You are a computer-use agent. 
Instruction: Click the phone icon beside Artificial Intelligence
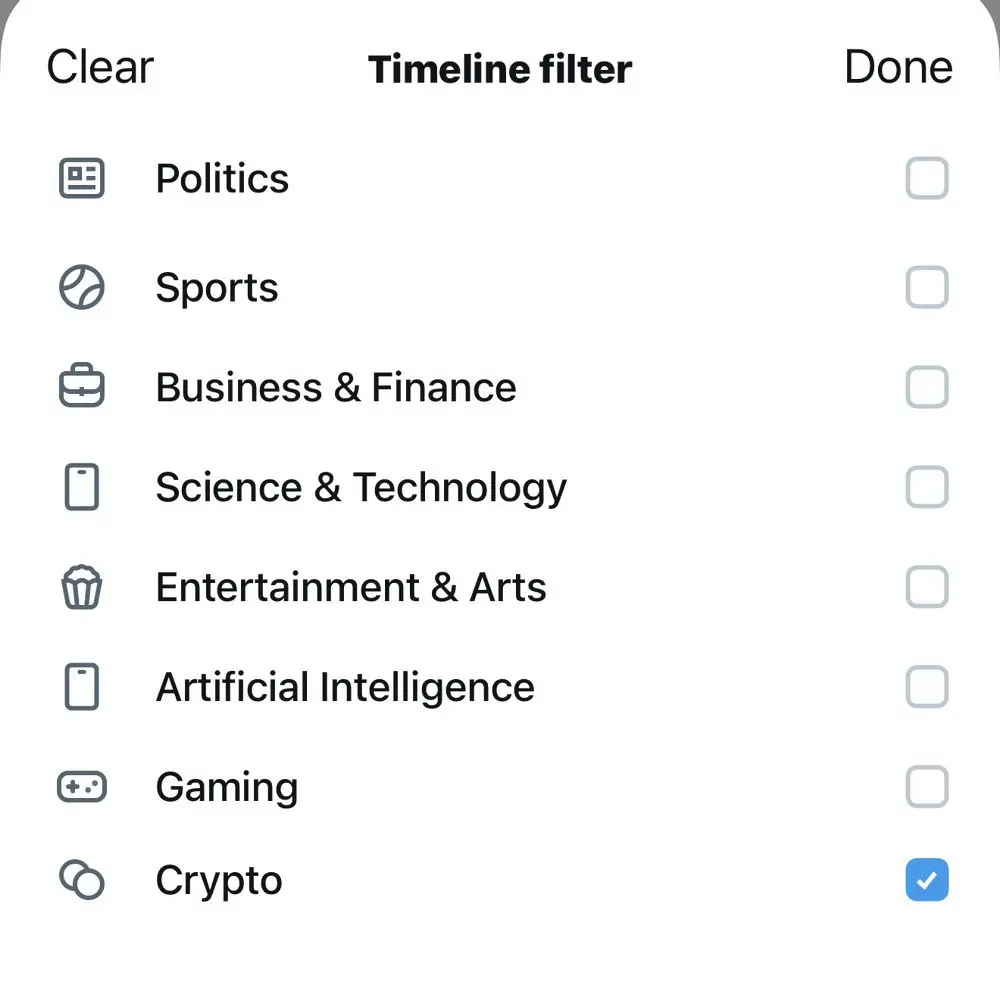(81, 688)
